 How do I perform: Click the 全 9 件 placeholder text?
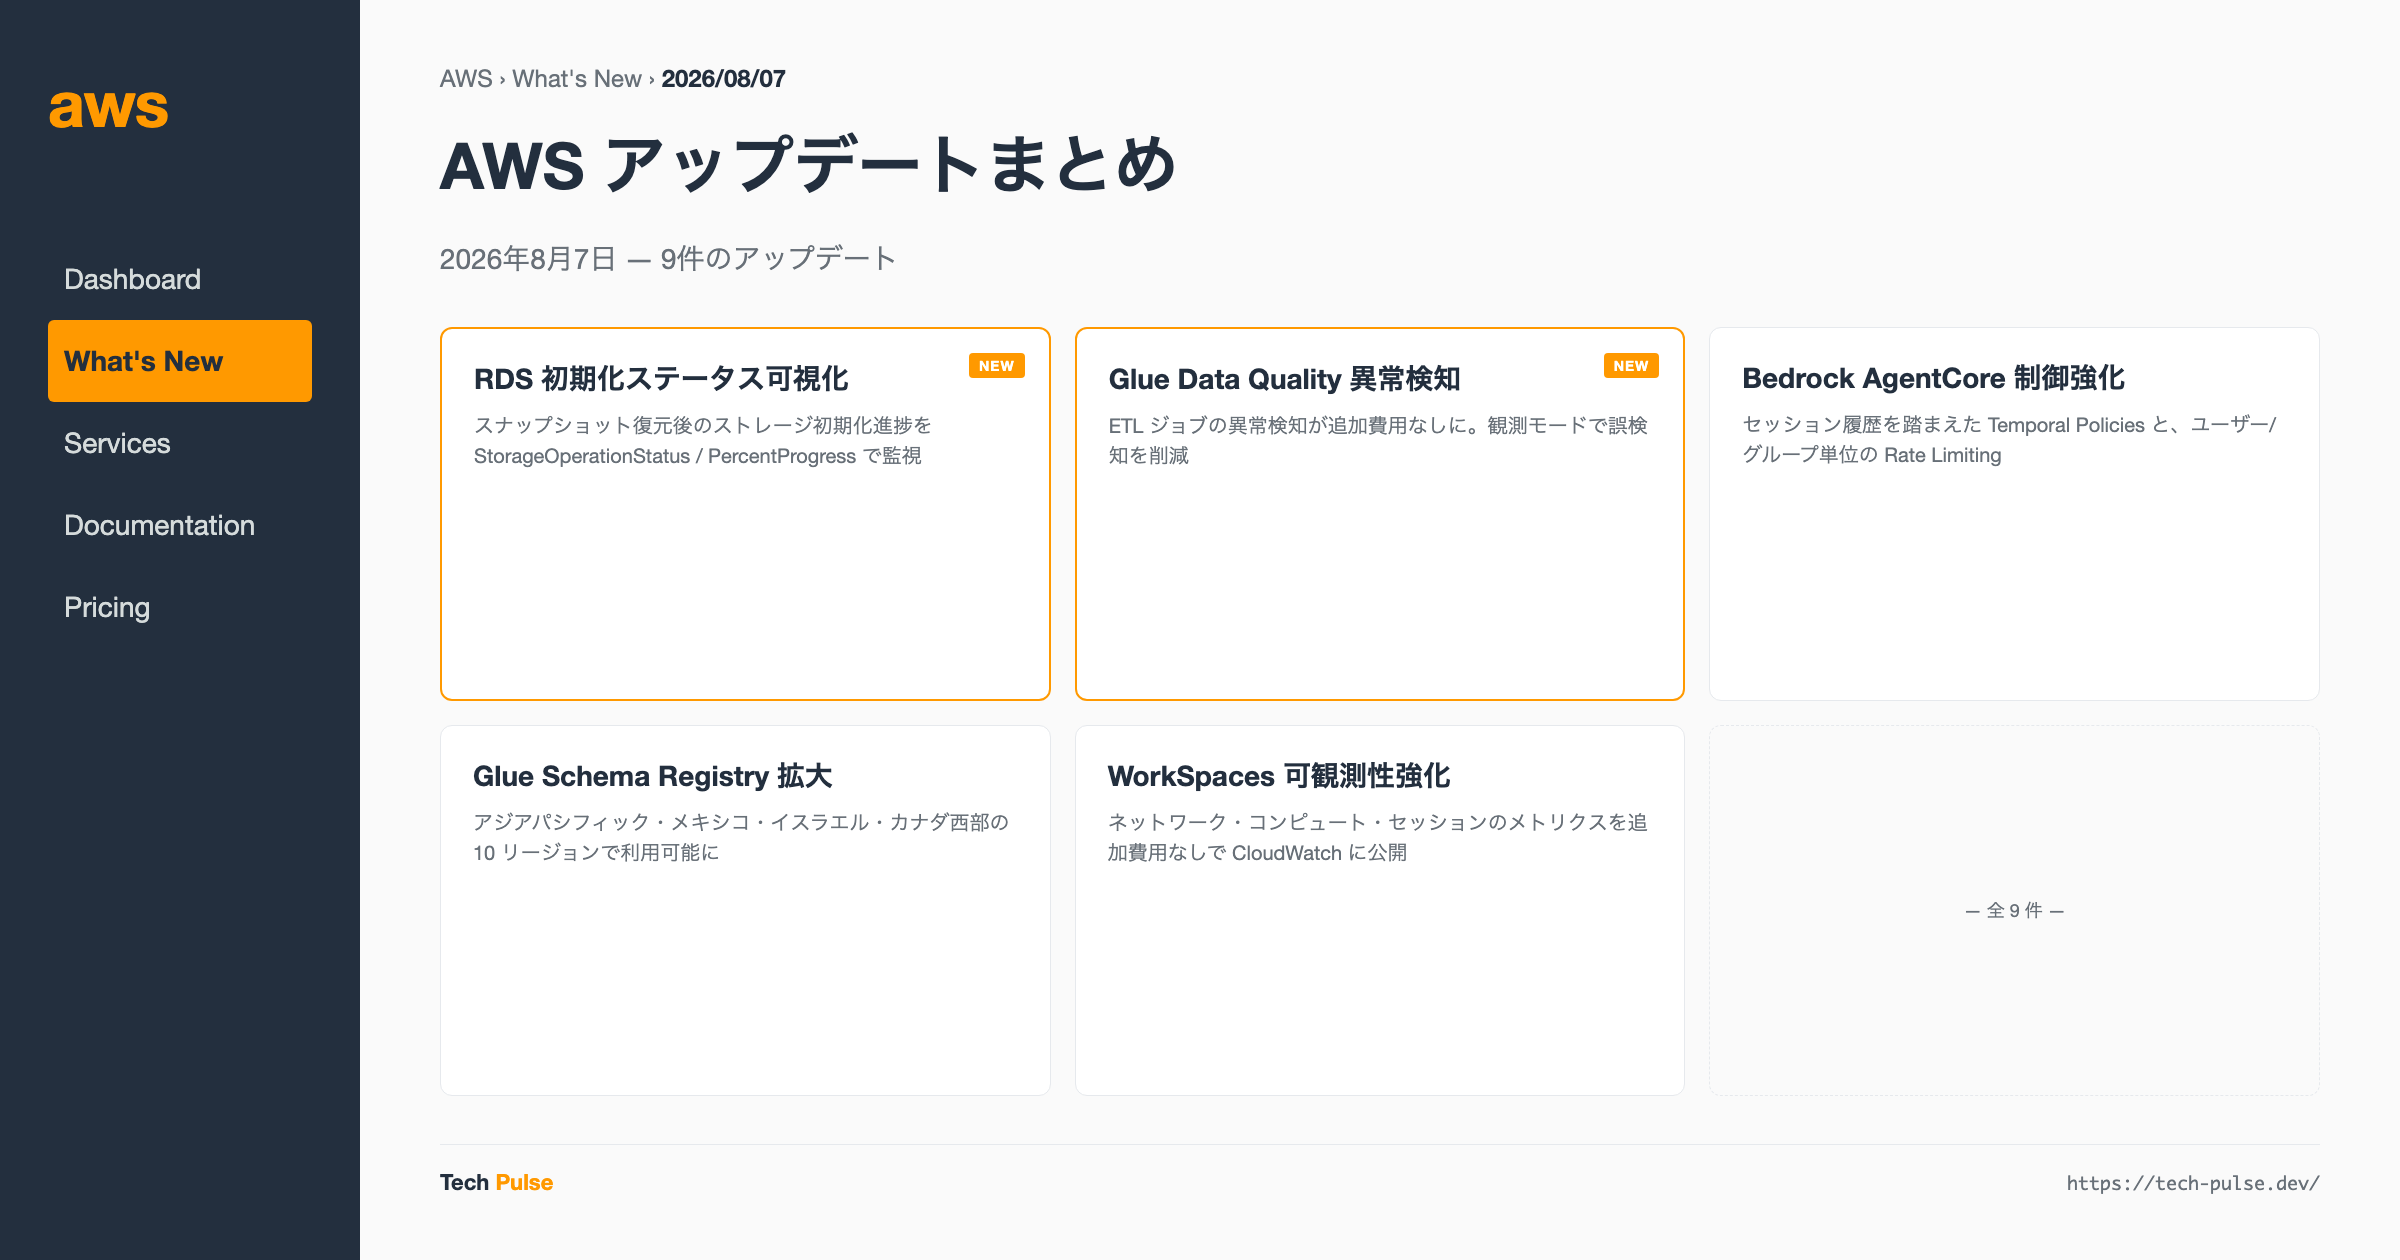tap(2014, 911)
